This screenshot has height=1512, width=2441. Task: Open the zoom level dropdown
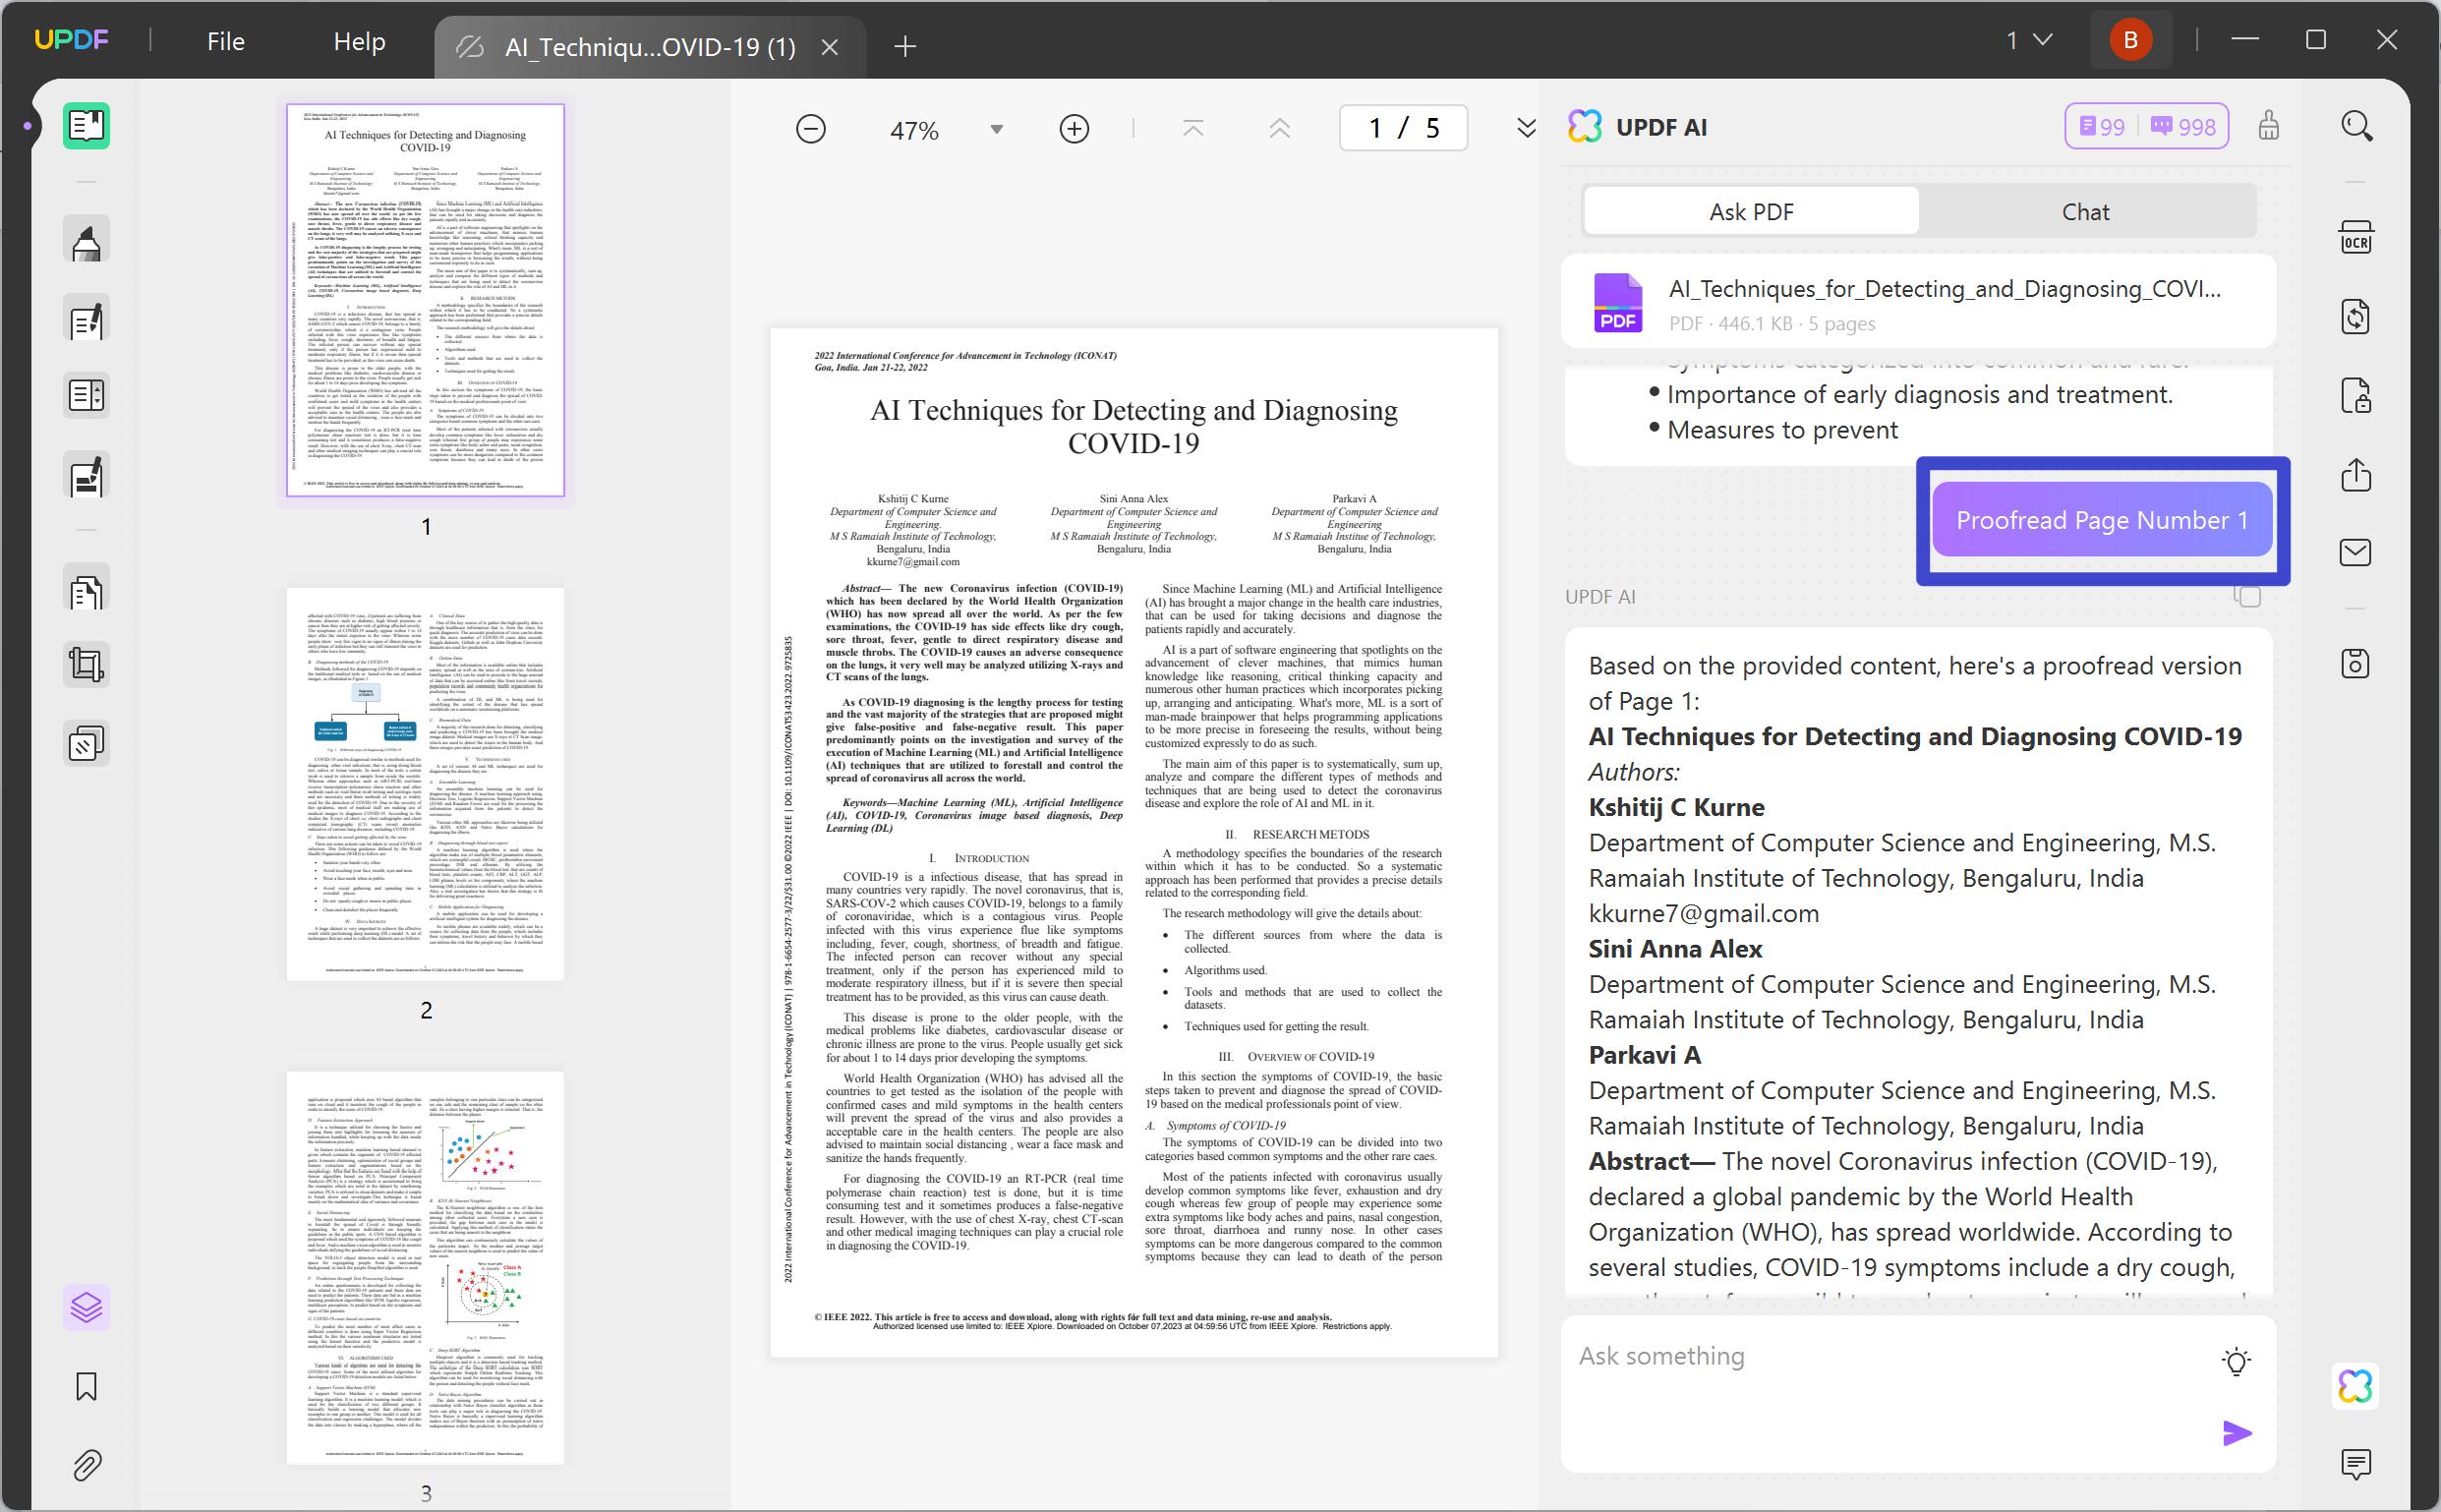tap(994, 128)
